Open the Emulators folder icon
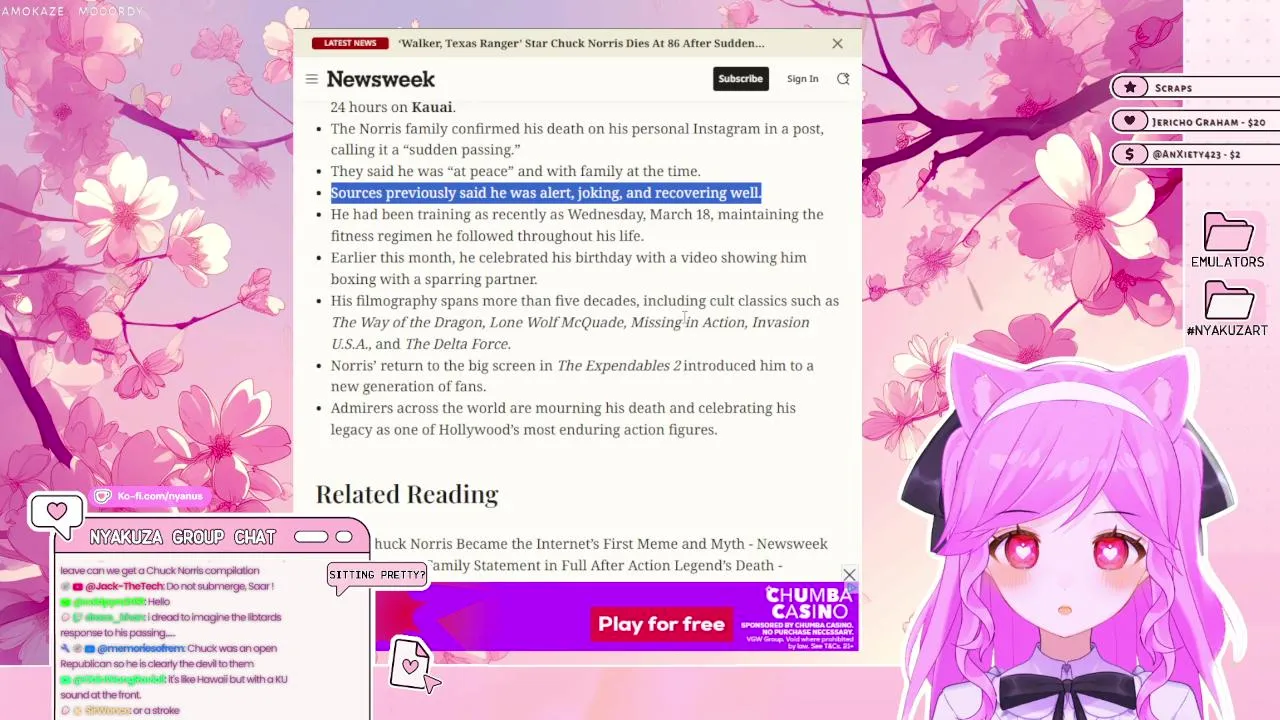This screenshot has width=1280, height=720. point(1228,234)
